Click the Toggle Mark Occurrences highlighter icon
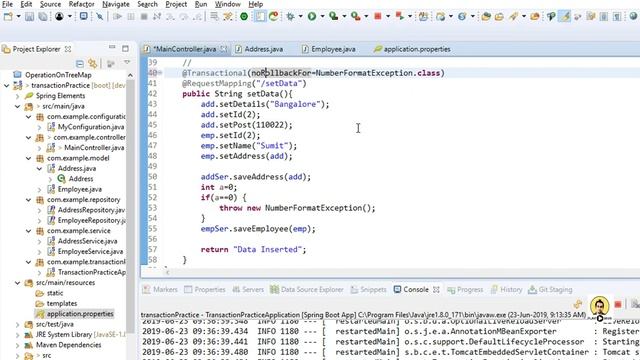Image resolution: width=640 pixels, height=360 pixels. [x=565, y=16]
